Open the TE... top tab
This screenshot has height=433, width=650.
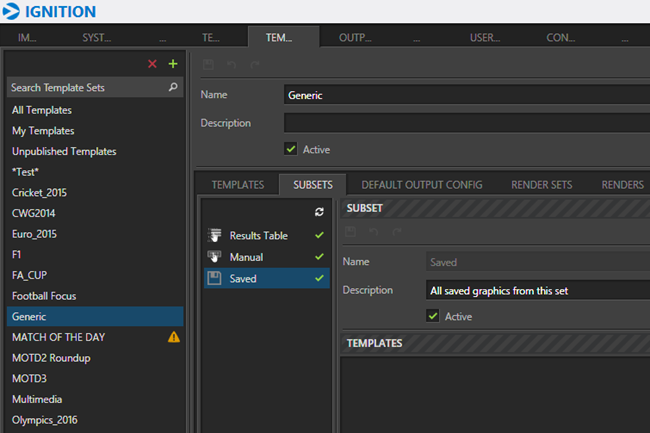(211, 38)
